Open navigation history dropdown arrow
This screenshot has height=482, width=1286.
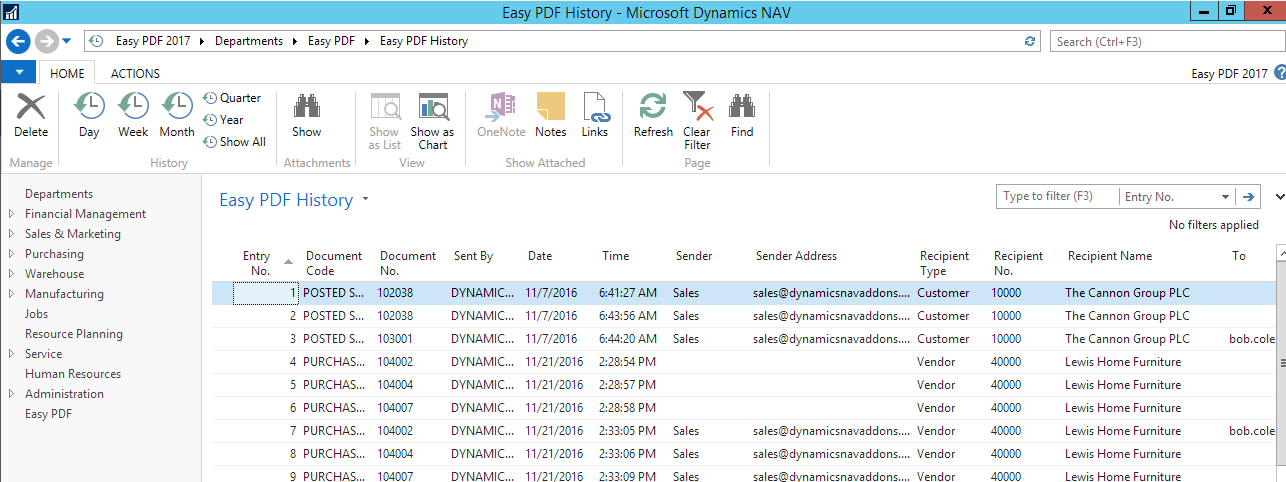tap(67, 41)
